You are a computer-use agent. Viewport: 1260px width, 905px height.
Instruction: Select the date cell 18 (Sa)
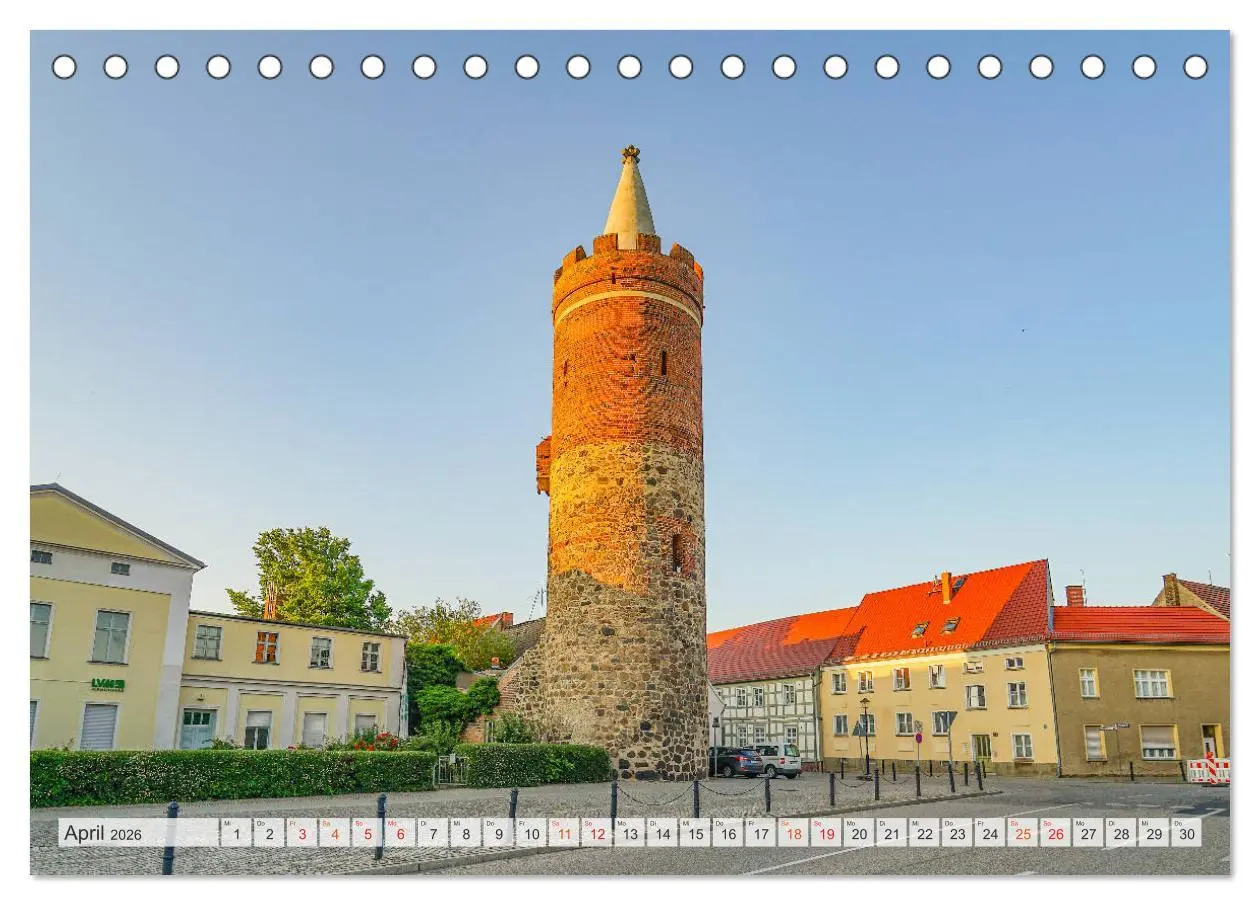793,833
